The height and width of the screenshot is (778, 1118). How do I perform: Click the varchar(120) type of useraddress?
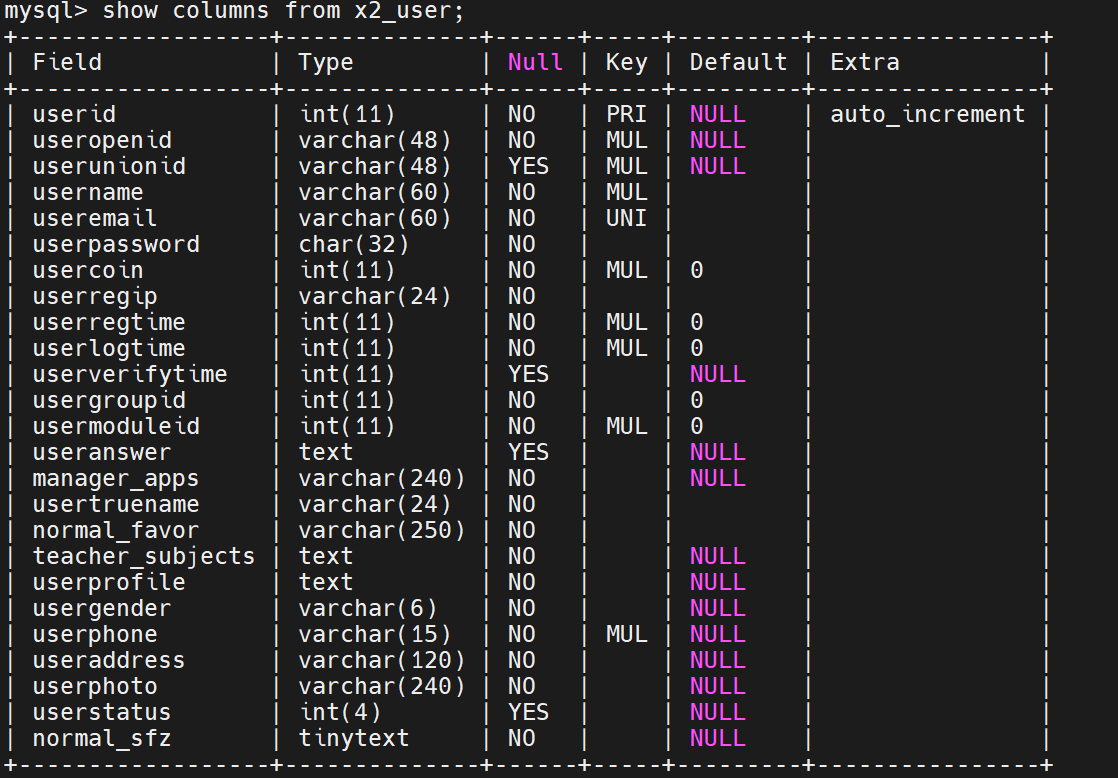coord(381,660)
